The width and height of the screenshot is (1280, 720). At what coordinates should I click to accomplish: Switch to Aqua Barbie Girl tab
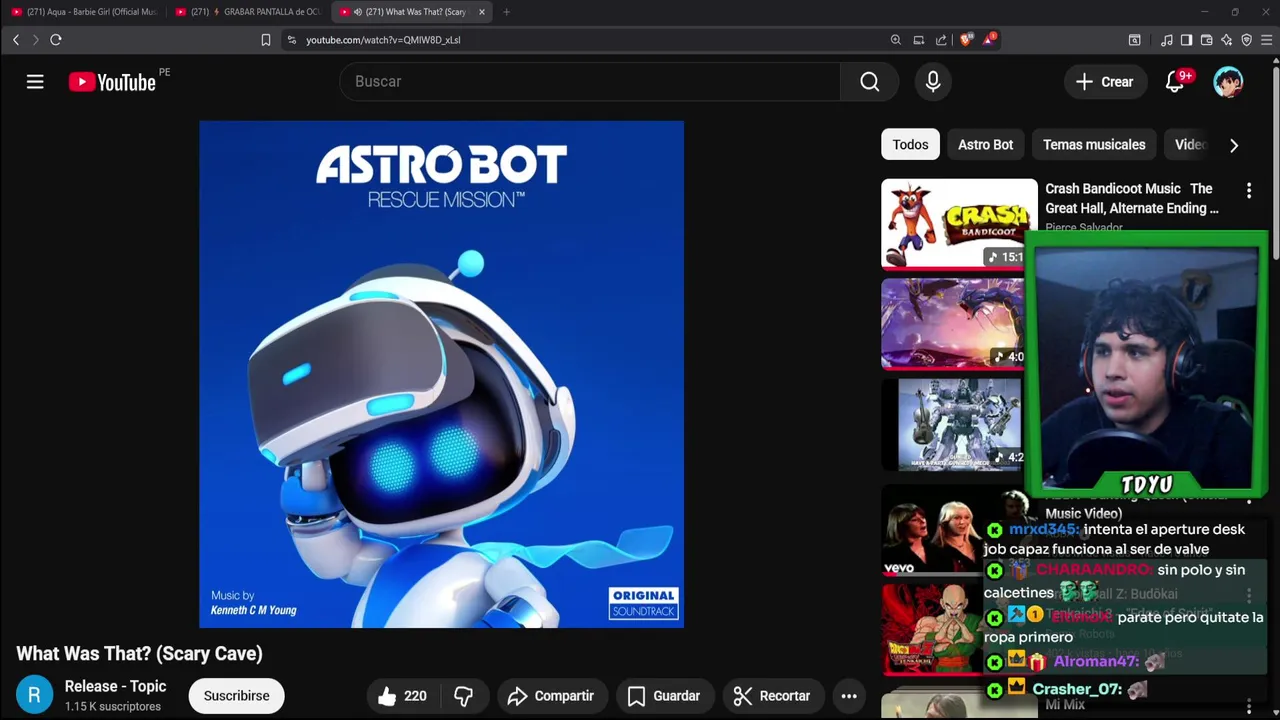[x=84, y=12]
